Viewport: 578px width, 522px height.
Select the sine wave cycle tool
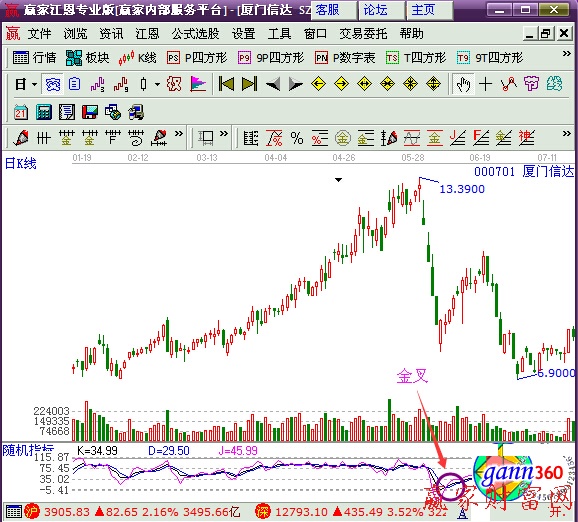(x=412, y=138)
